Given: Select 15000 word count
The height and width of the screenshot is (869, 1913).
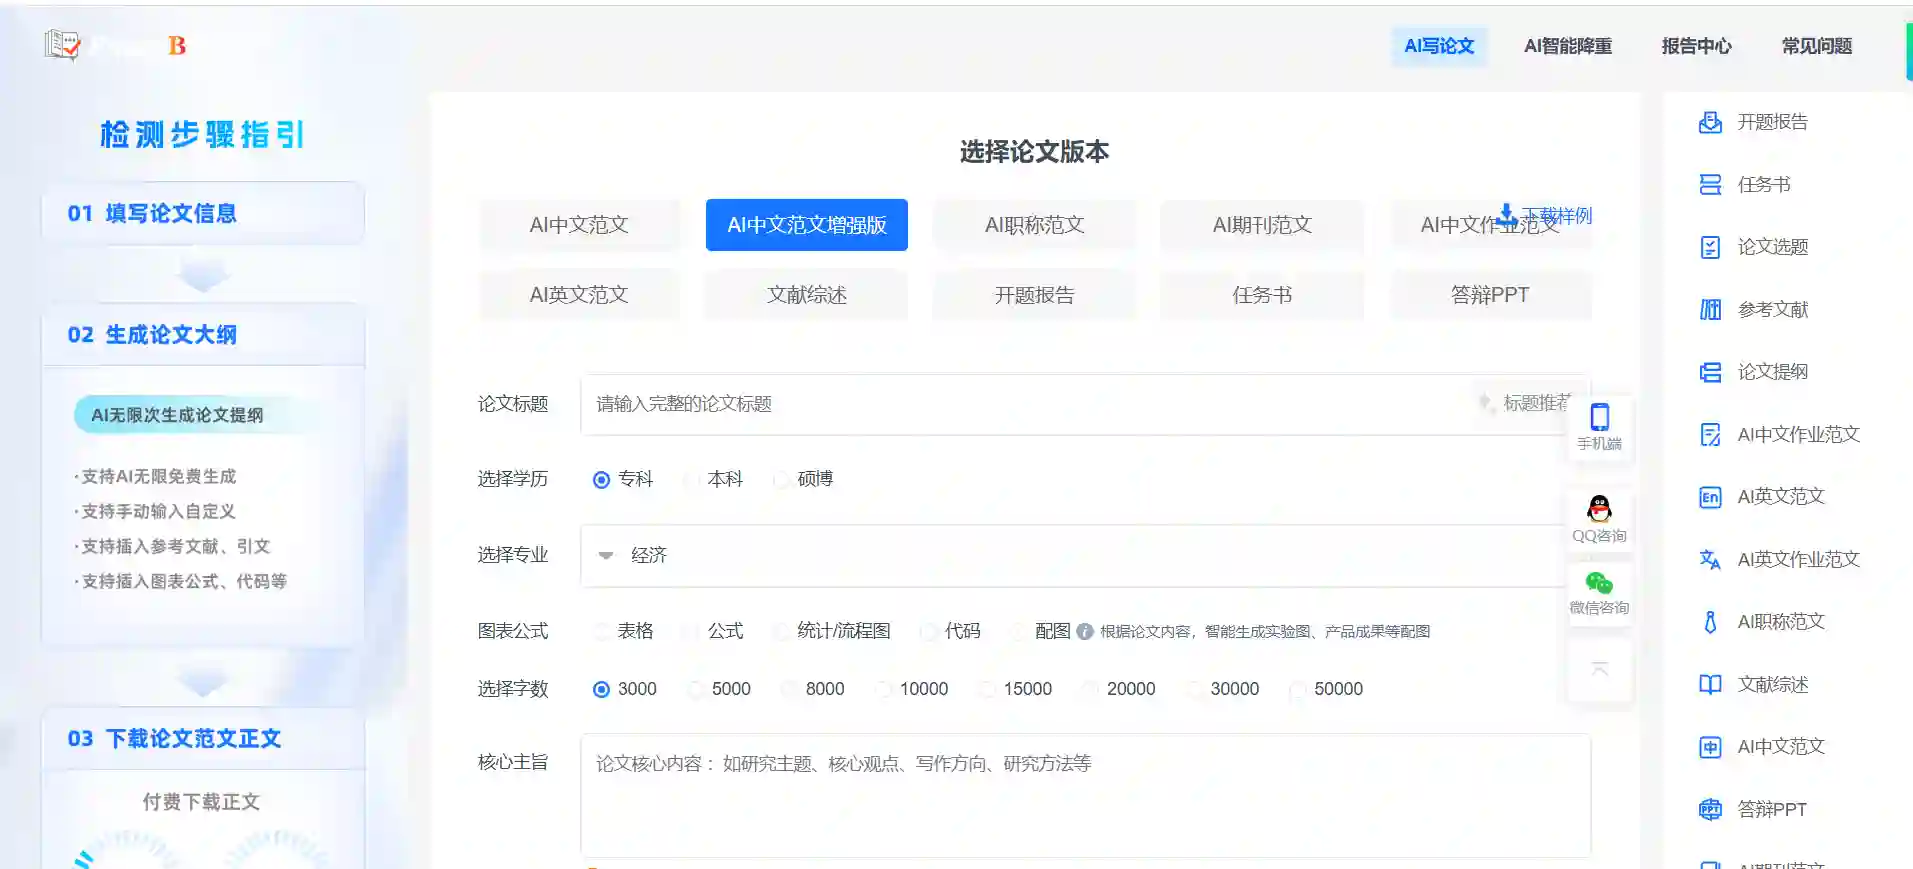Looking at the screenshot, I should click(x=987, y=689).
